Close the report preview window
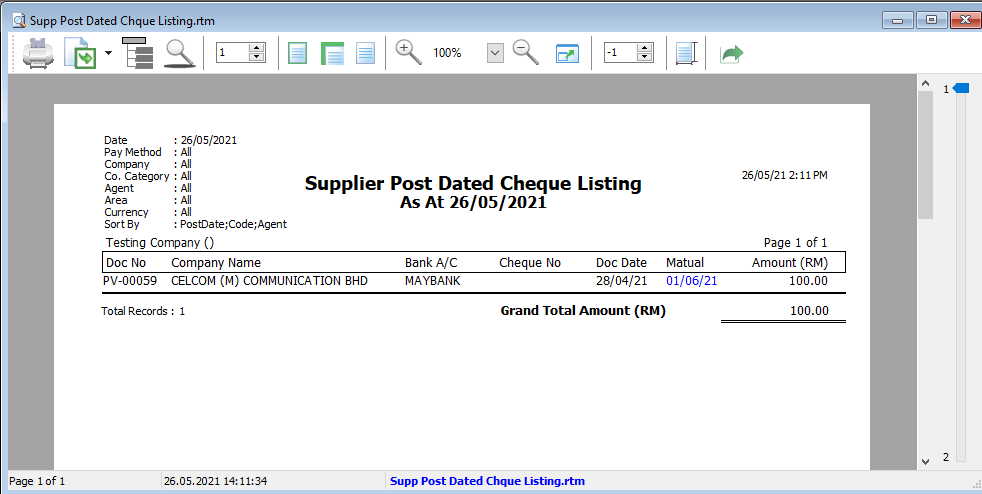The image size is (982, 494). [x=965, y=20]
